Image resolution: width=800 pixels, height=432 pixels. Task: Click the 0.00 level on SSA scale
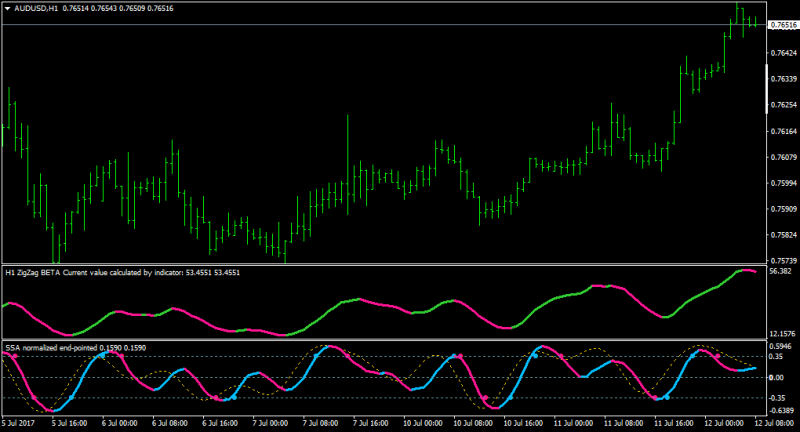[x=777, y=377]
